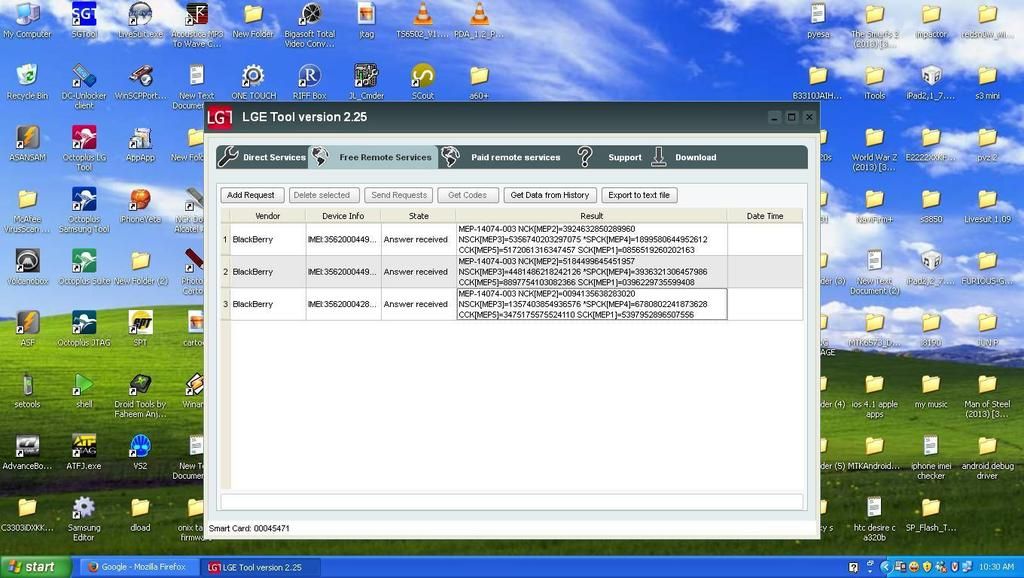This screenshot has width=1024, height=578.
Task: Click the empty field below the request table
Action: click(511, 501)
